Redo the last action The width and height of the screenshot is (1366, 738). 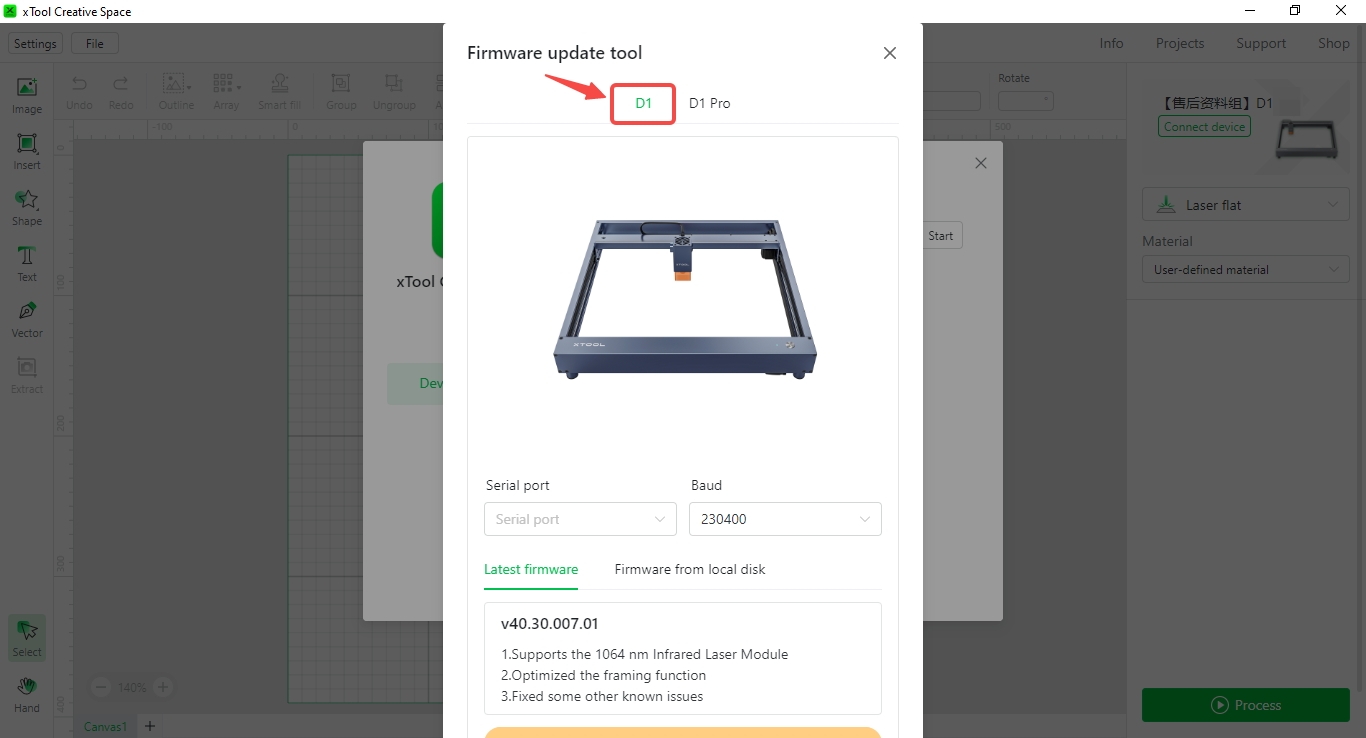[x=121, y=92]
